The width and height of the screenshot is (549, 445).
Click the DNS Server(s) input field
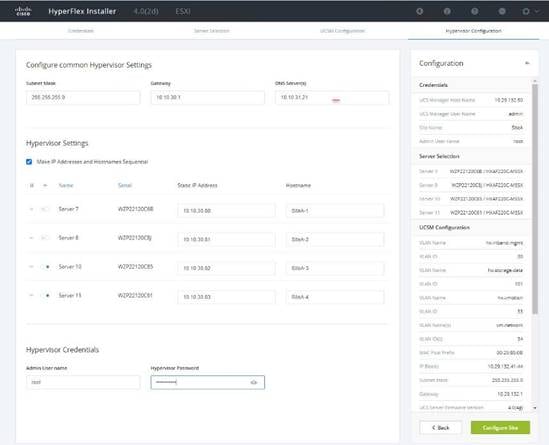332,97
